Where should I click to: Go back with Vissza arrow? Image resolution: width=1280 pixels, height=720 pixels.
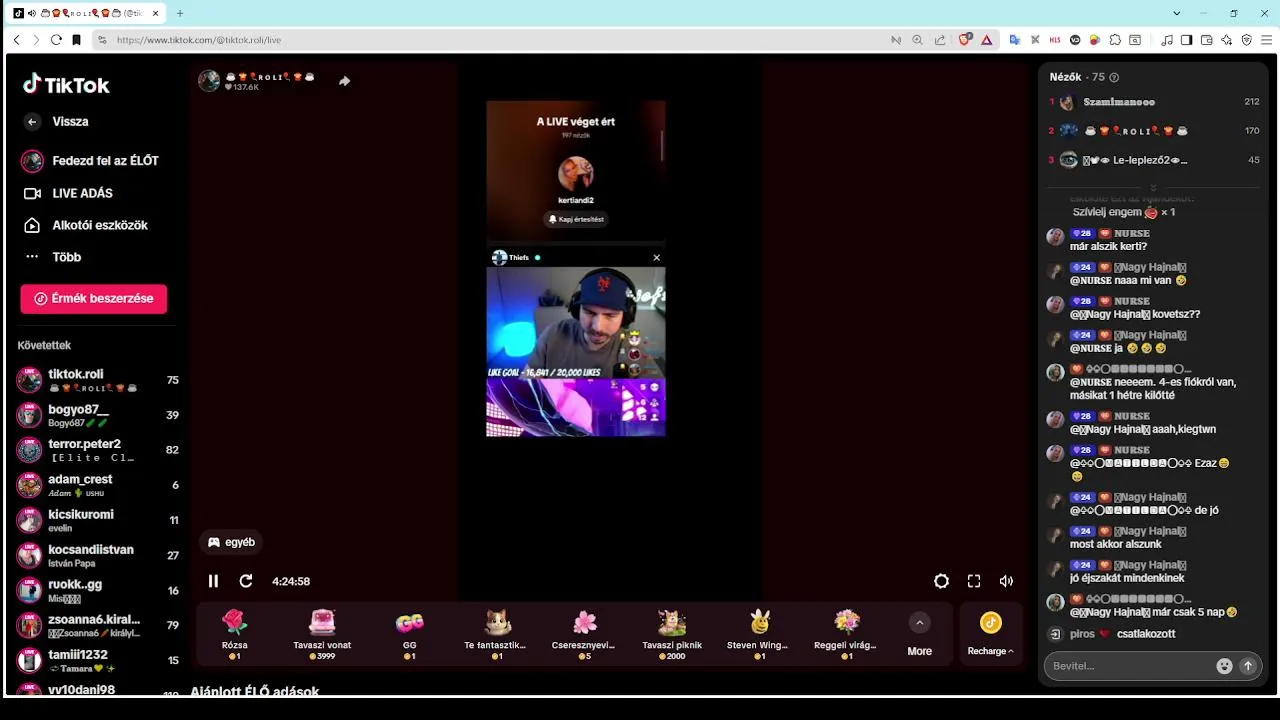(x=57, y=121)
